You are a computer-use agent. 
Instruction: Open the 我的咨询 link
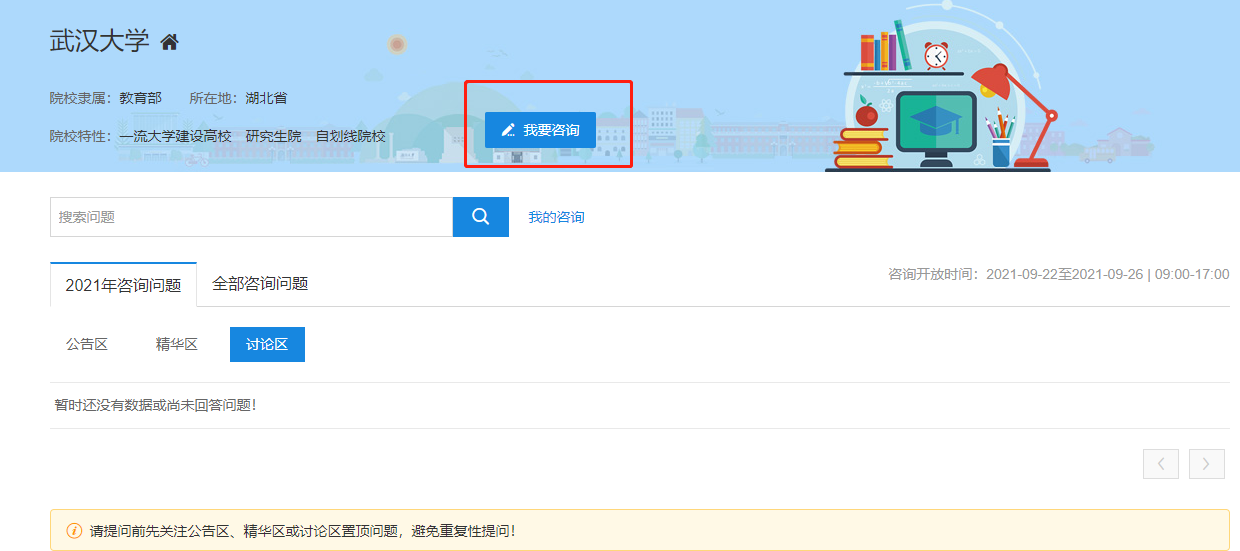pyautogui.click(x=556, y=217)
